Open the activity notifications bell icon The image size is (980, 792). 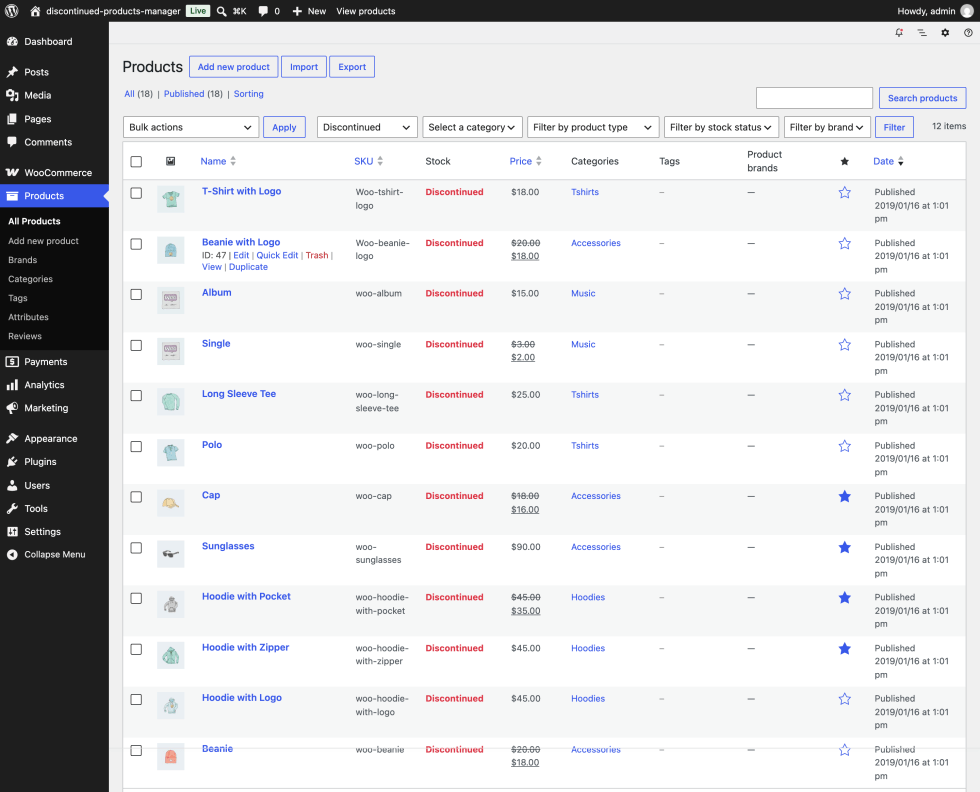[x=899, y=33]
